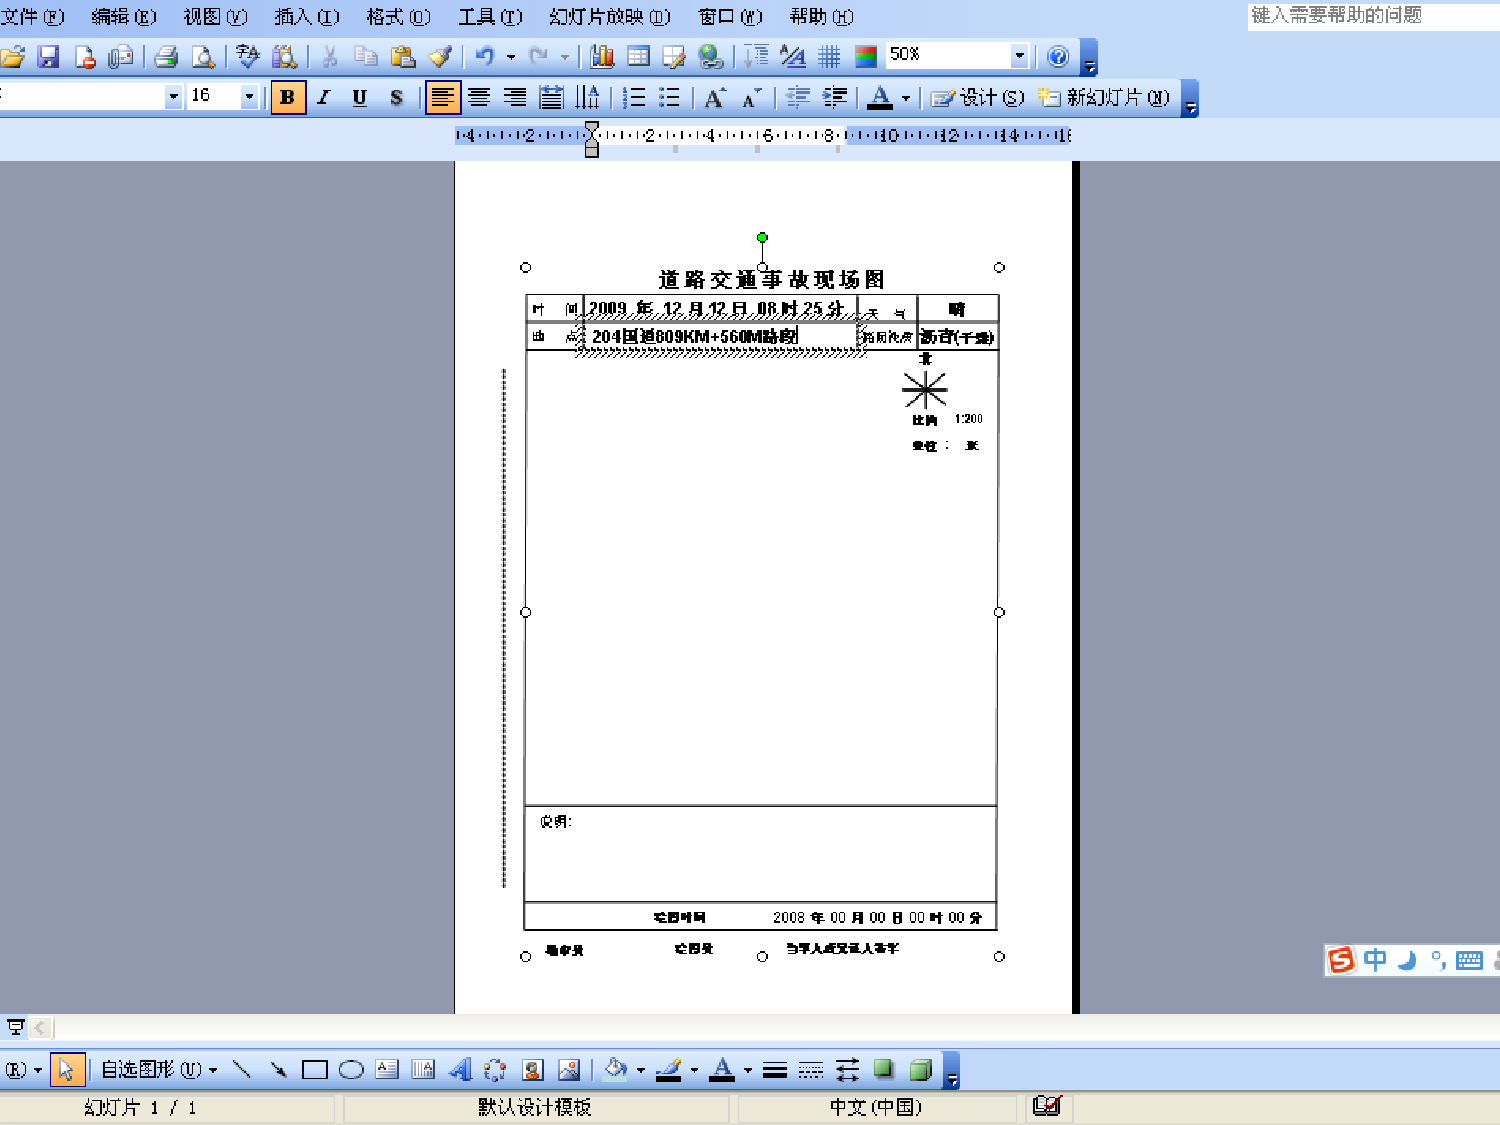This screenshot has width=1500, height=1125.
Task: Click the Permission document icon
Action: 85,57
